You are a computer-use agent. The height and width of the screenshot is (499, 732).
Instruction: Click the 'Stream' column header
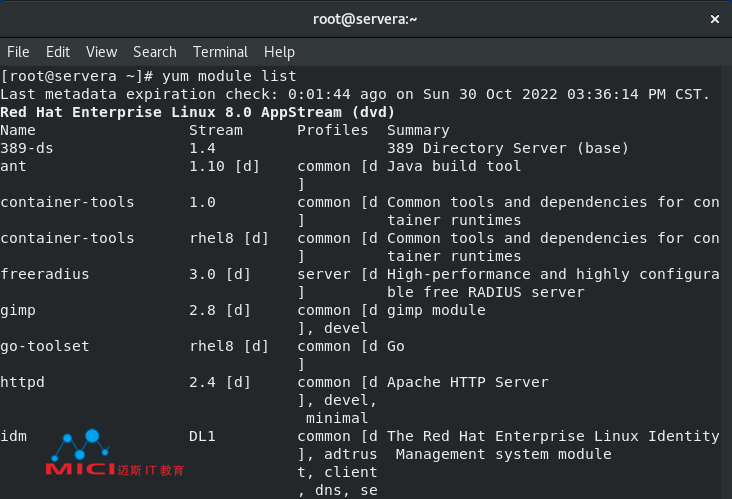pyautogui.click(x=216, y=130)
